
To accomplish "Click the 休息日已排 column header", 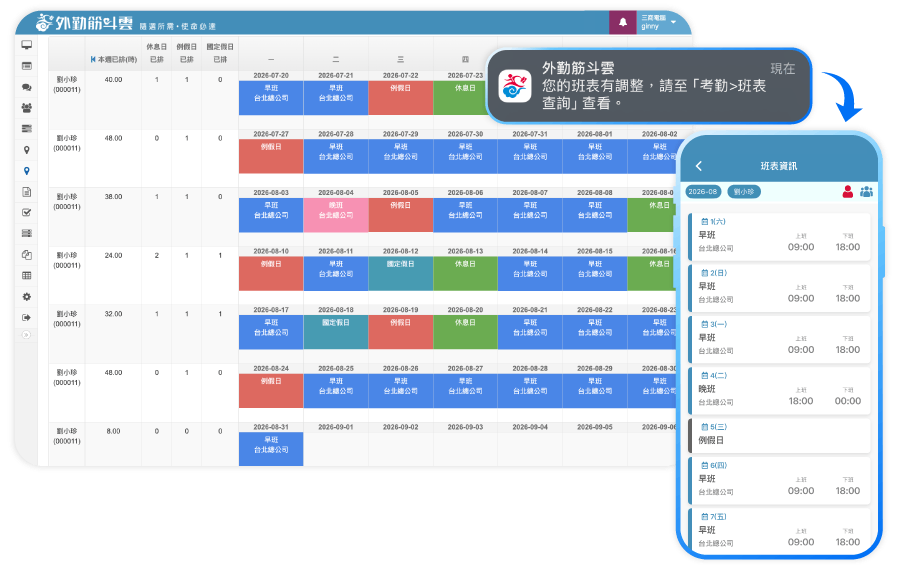I will (x=156, y=53).
